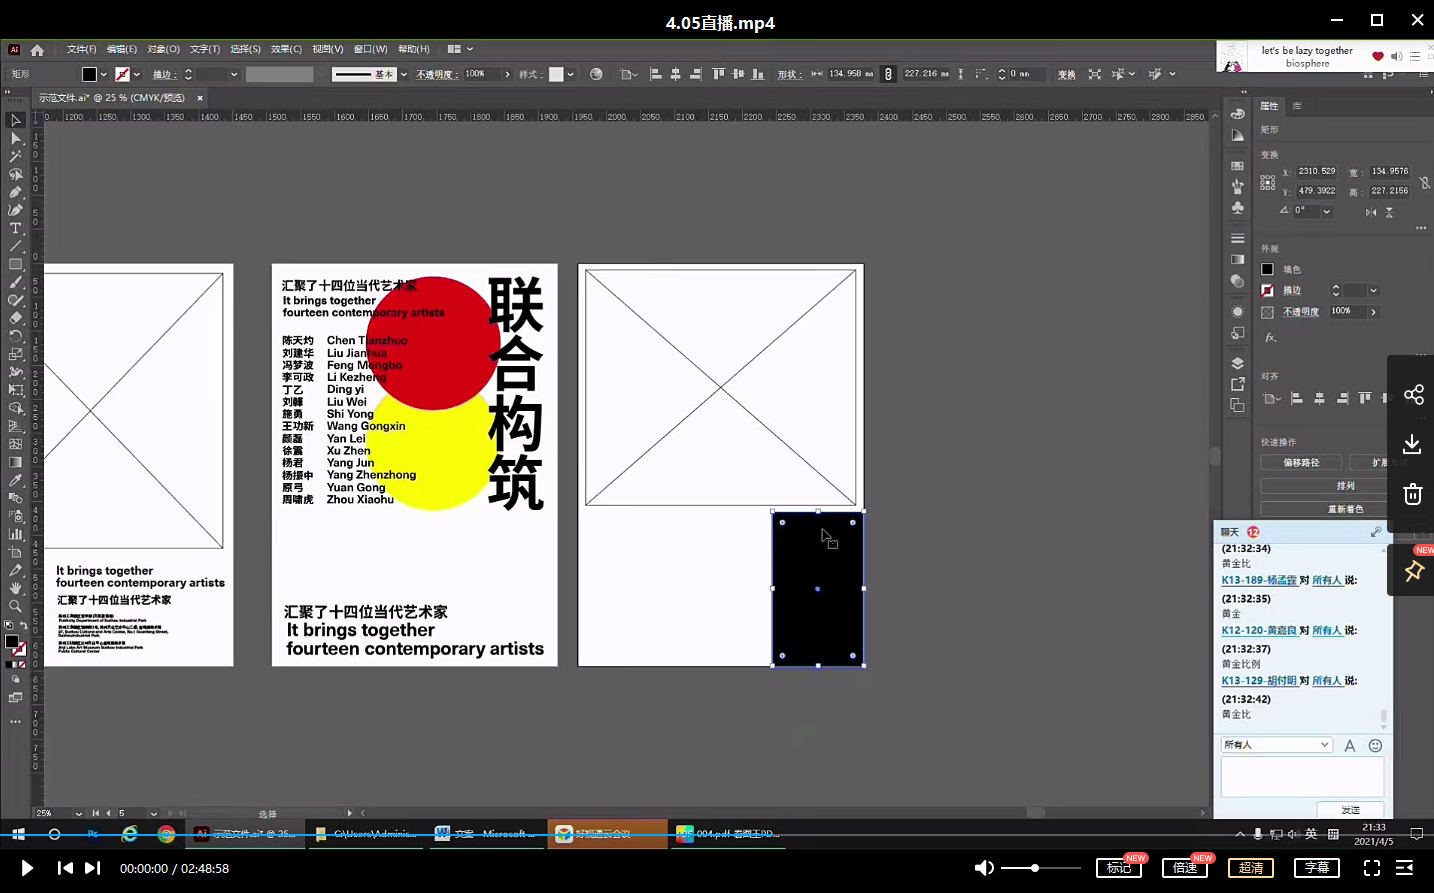Viewport: 1434px width, 893px height.
Task: Click the trash delete icon
Action: 1412,494
